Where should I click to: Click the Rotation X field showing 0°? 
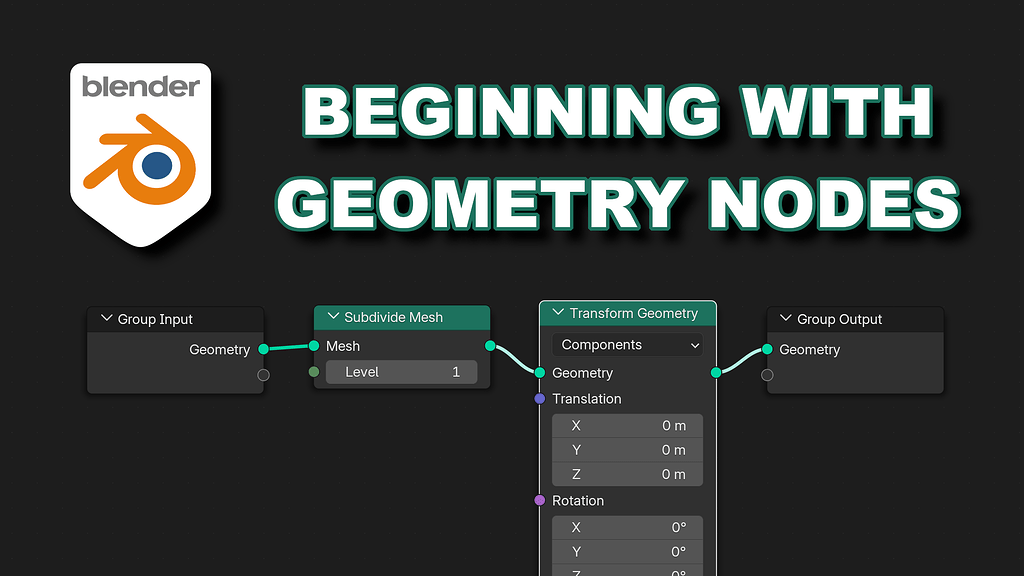(628, 528)
